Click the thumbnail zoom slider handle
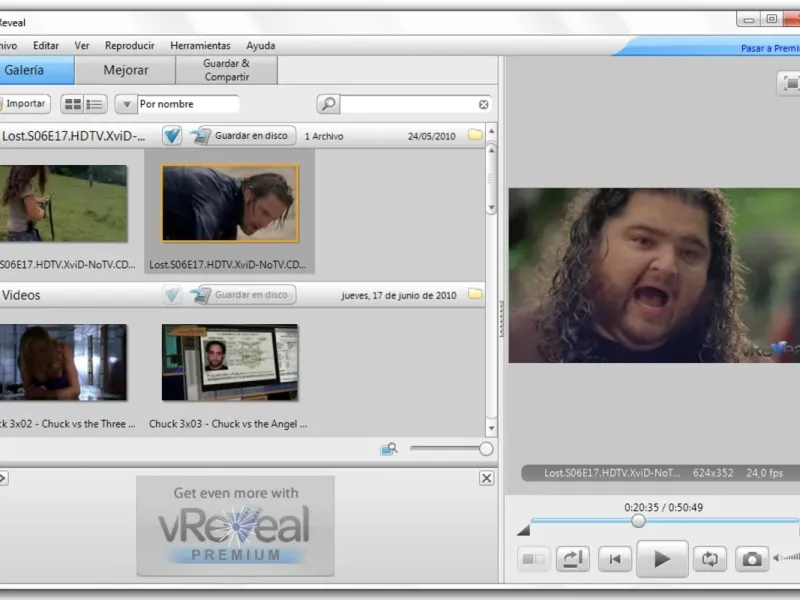 pyautogui.click(x=486, y=449)
